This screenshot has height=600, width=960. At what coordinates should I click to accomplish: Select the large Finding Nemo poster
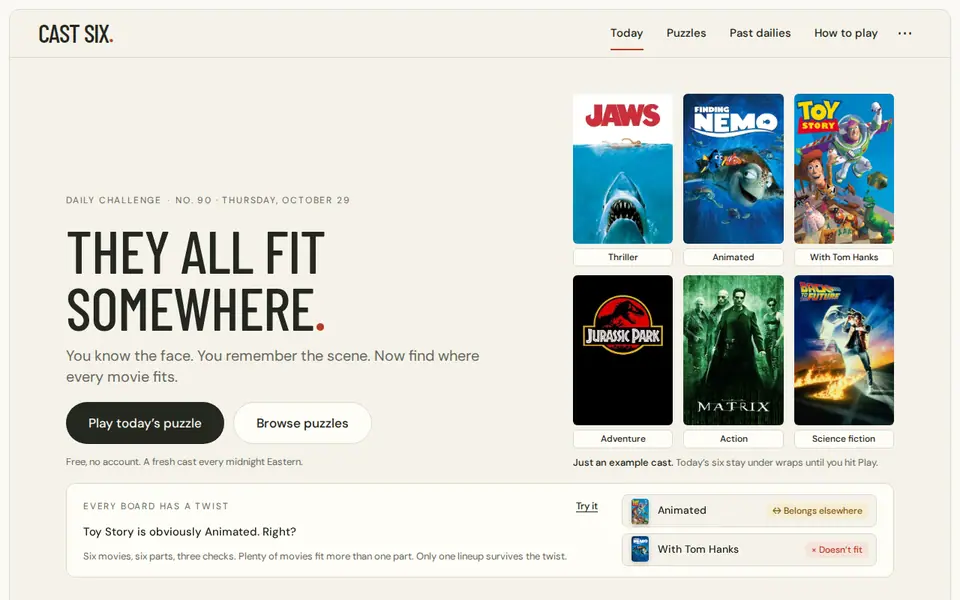733,169
